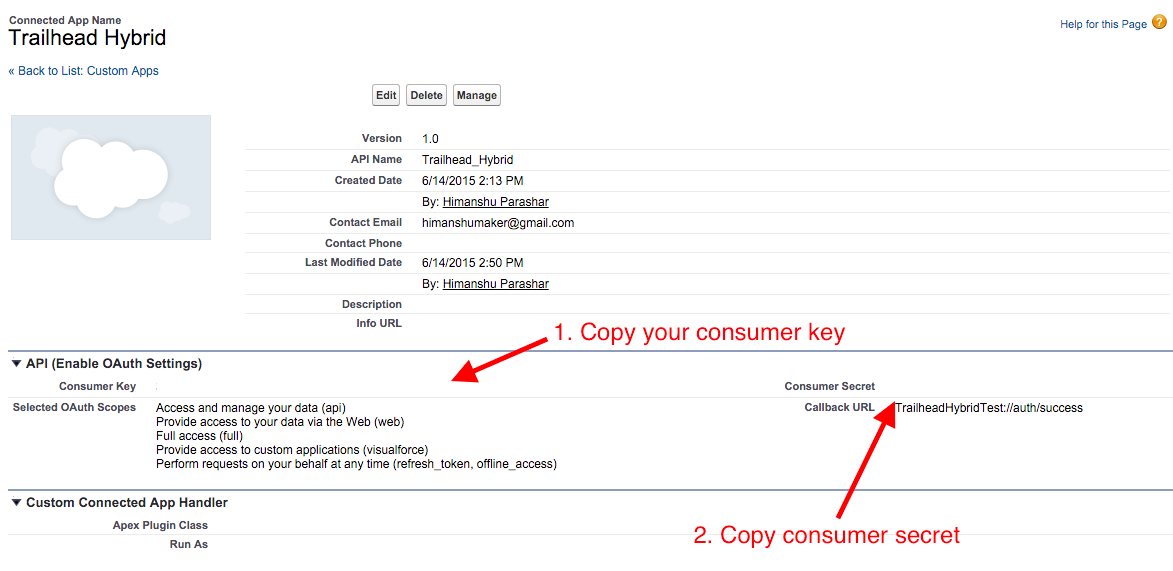Click the Selected OAuth Scopes label
The height and width of the screenshot is (571, 1173).
(75, 408)
